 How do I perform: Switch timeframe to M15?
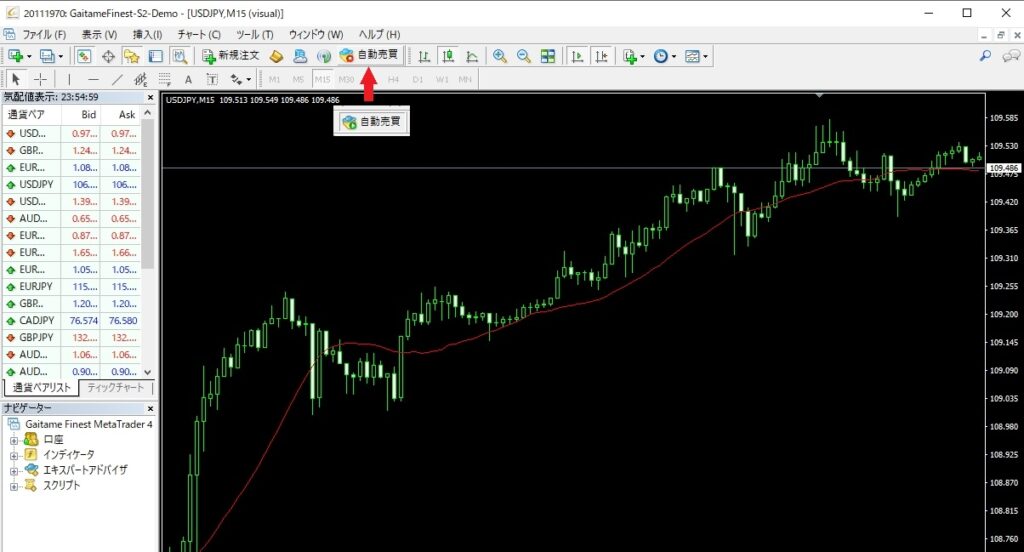[322, 80]
